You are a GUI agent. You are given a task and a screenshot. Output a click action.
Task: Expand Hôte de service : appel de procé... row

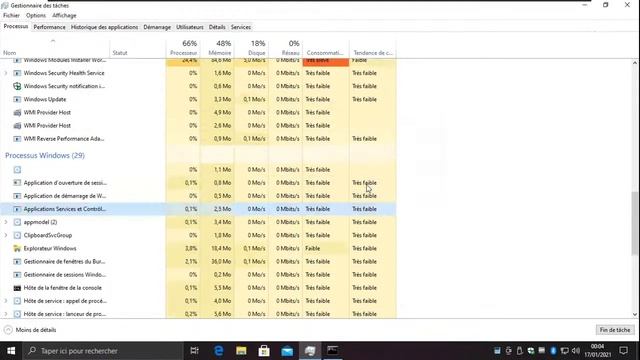pos(6,301)
